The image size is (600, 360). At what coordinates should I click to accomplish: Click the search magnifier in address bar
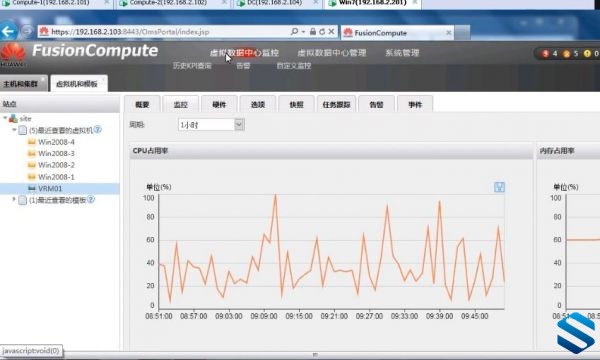coord(294,31)
